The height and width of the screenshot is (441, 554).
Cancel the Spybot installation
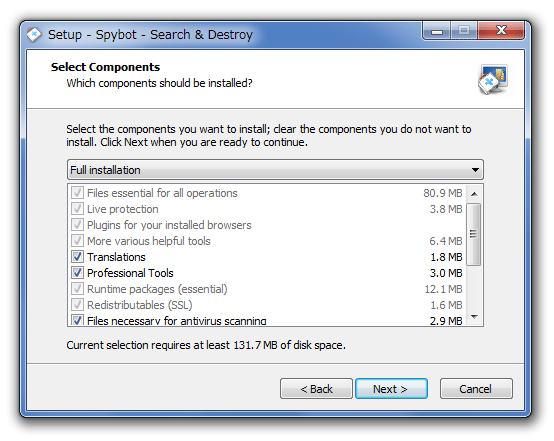476,389
